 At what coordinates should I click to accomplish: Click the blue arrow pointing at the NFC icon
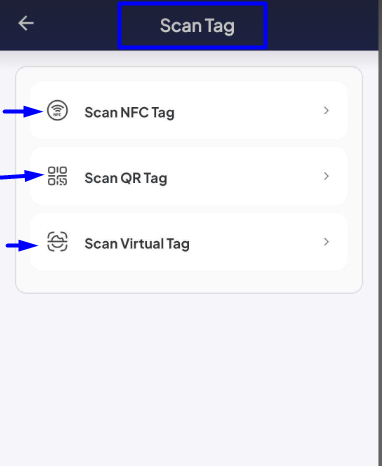click(23, 111)
